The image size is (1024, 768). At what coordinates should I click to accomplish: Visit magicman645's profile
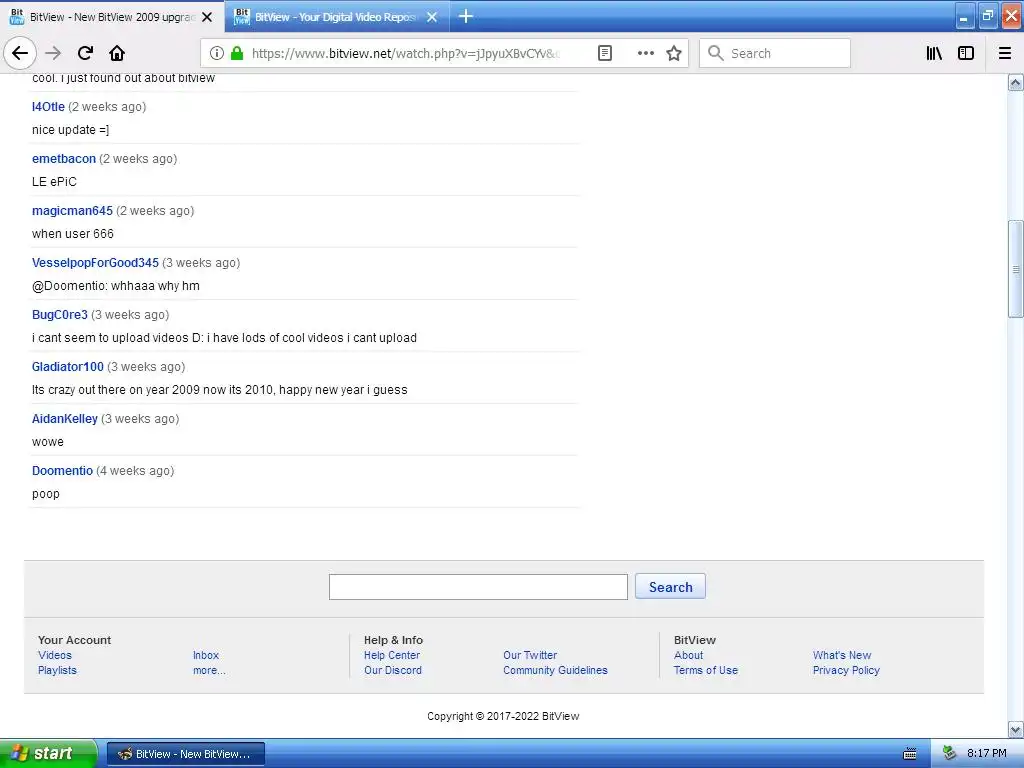pyautogui.click(x=72, y=210)
